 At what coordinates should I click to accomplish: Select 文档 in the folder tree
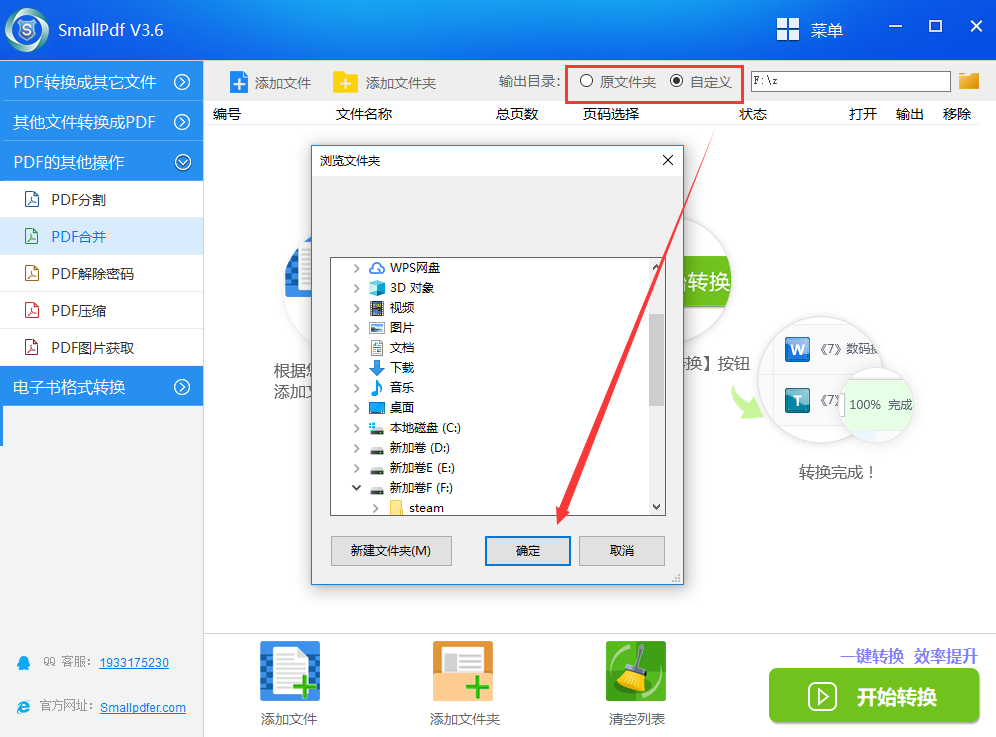click(401, 348)
